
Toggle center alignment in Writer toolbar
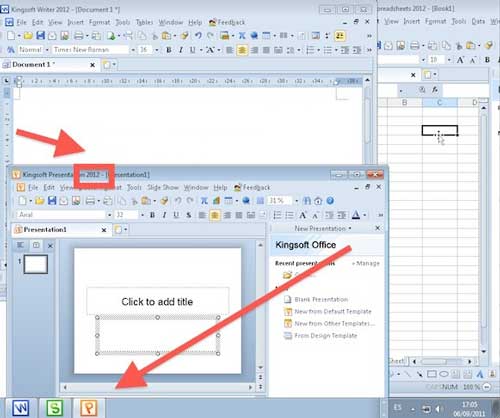(x=242, y=50)
